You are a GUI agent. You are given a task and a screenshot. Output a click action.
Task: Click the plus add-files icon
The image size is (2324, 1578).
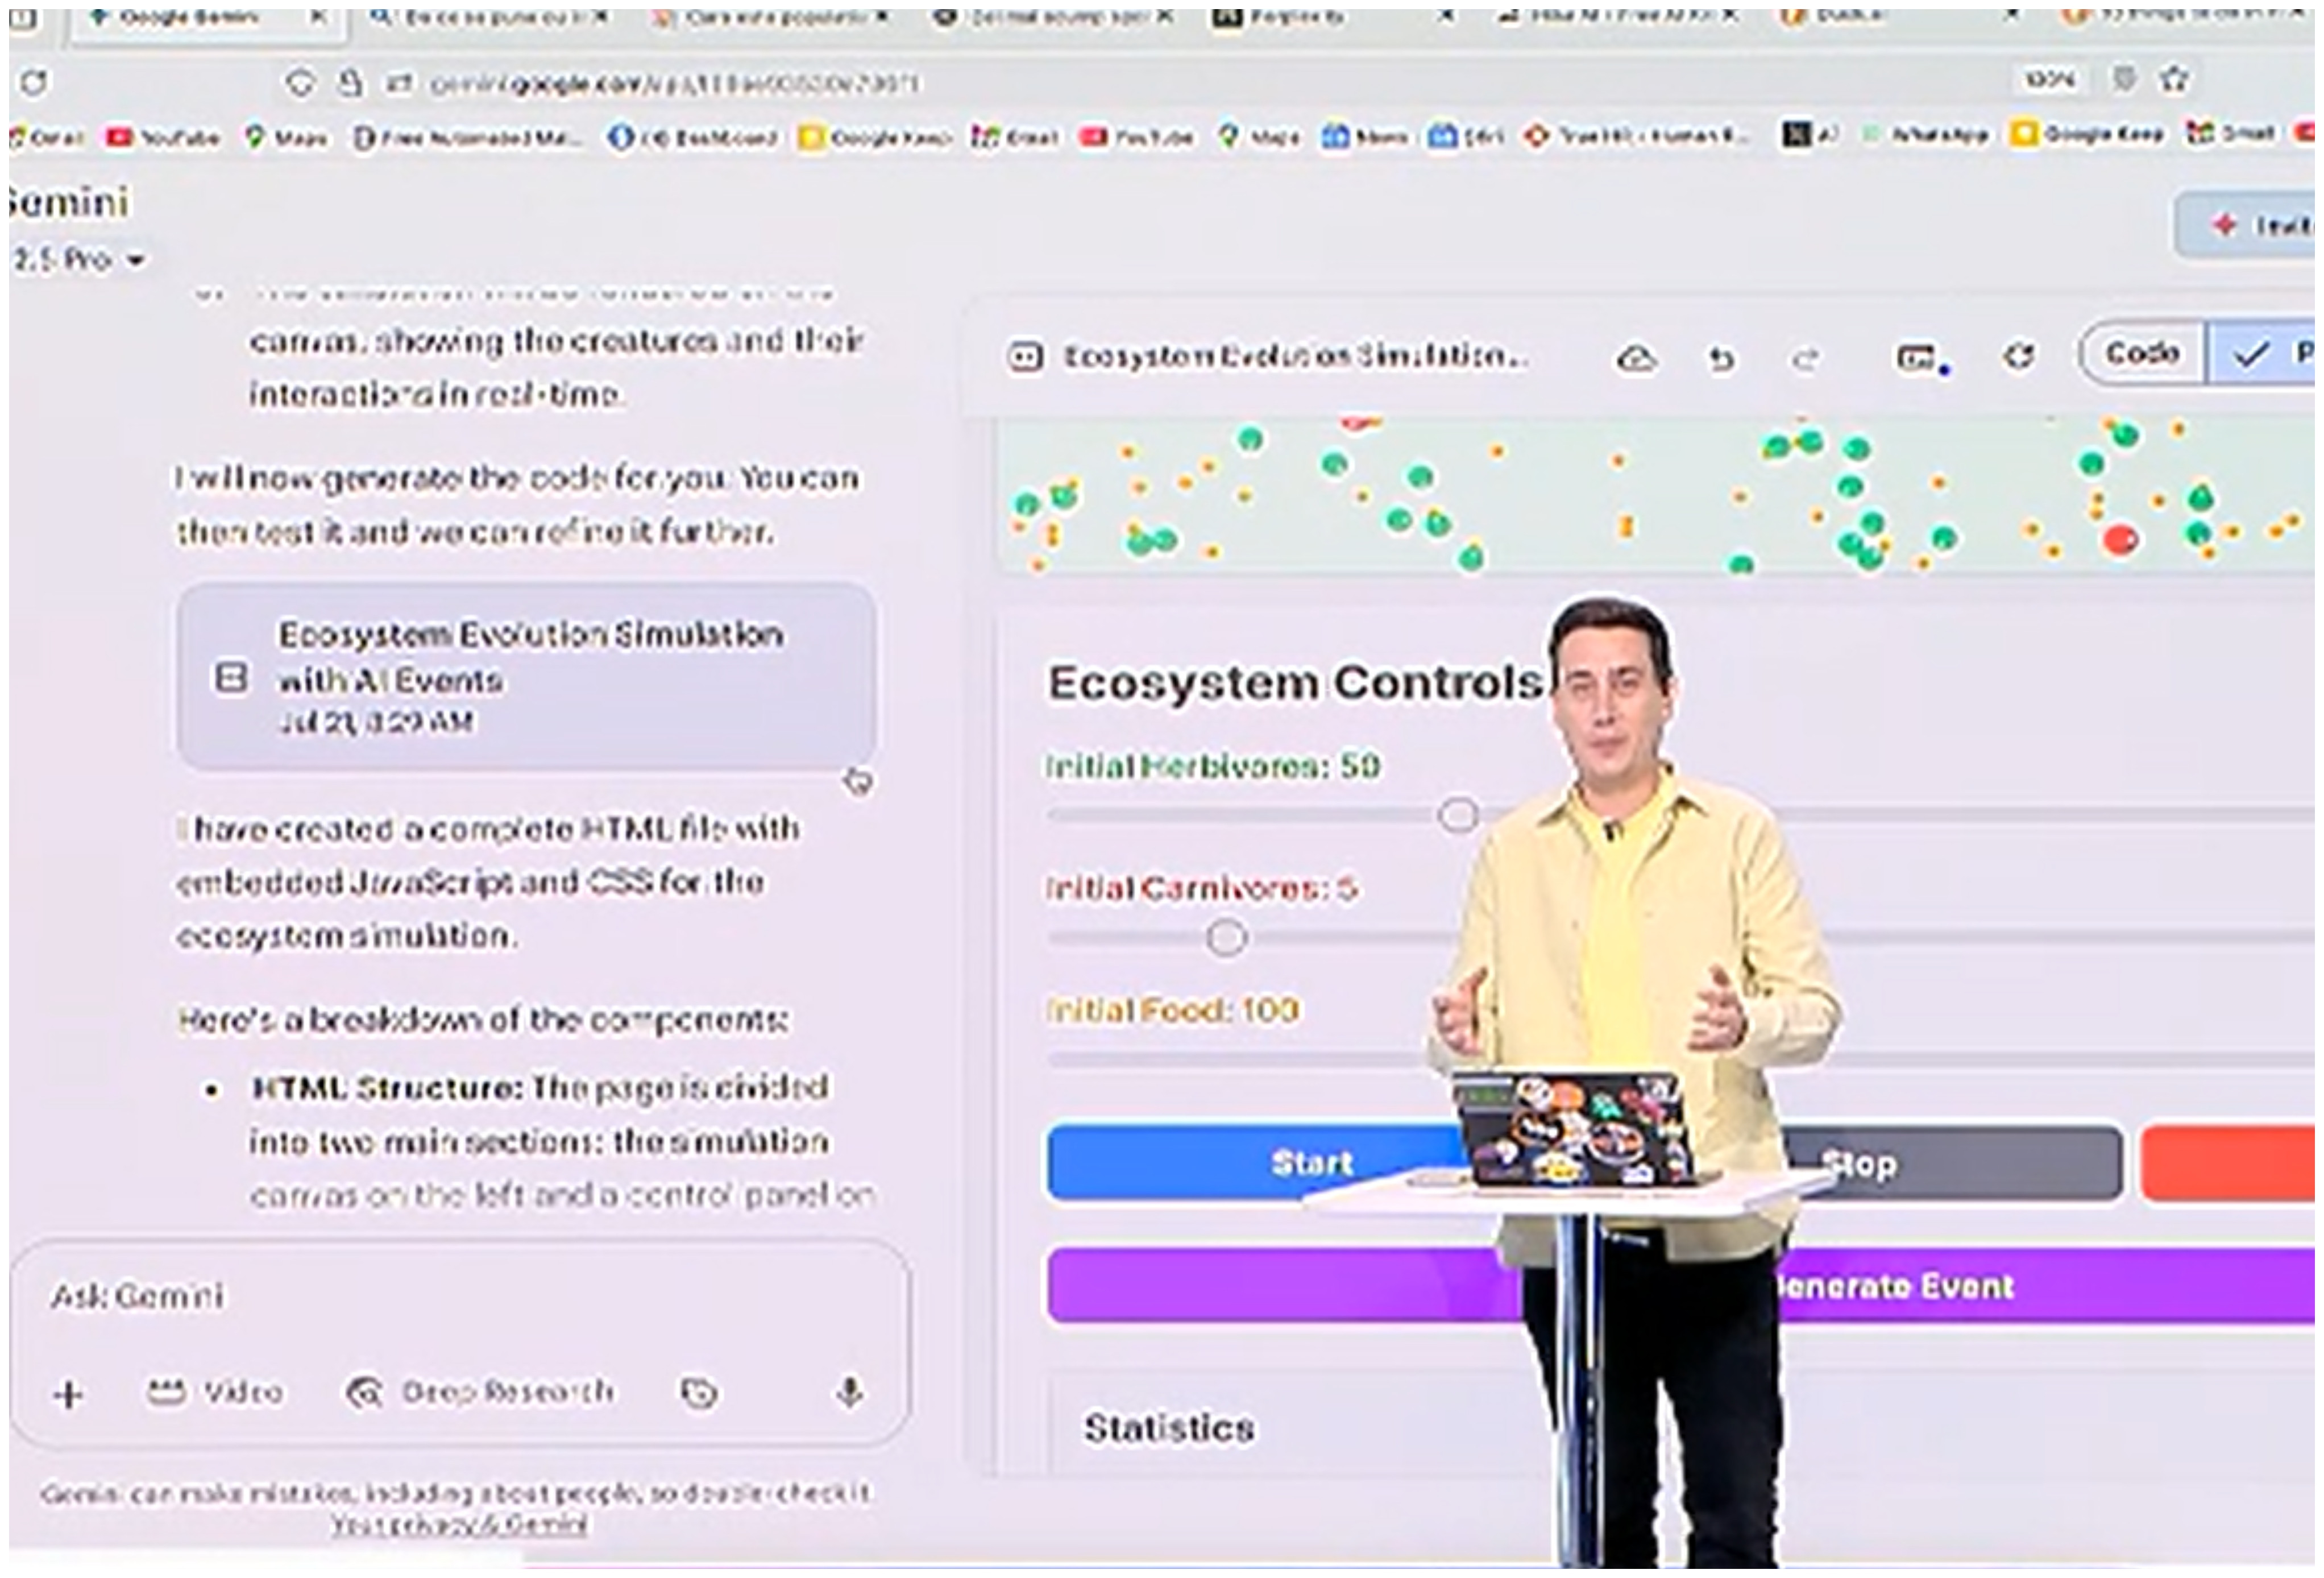click(x=69, y=1393)
